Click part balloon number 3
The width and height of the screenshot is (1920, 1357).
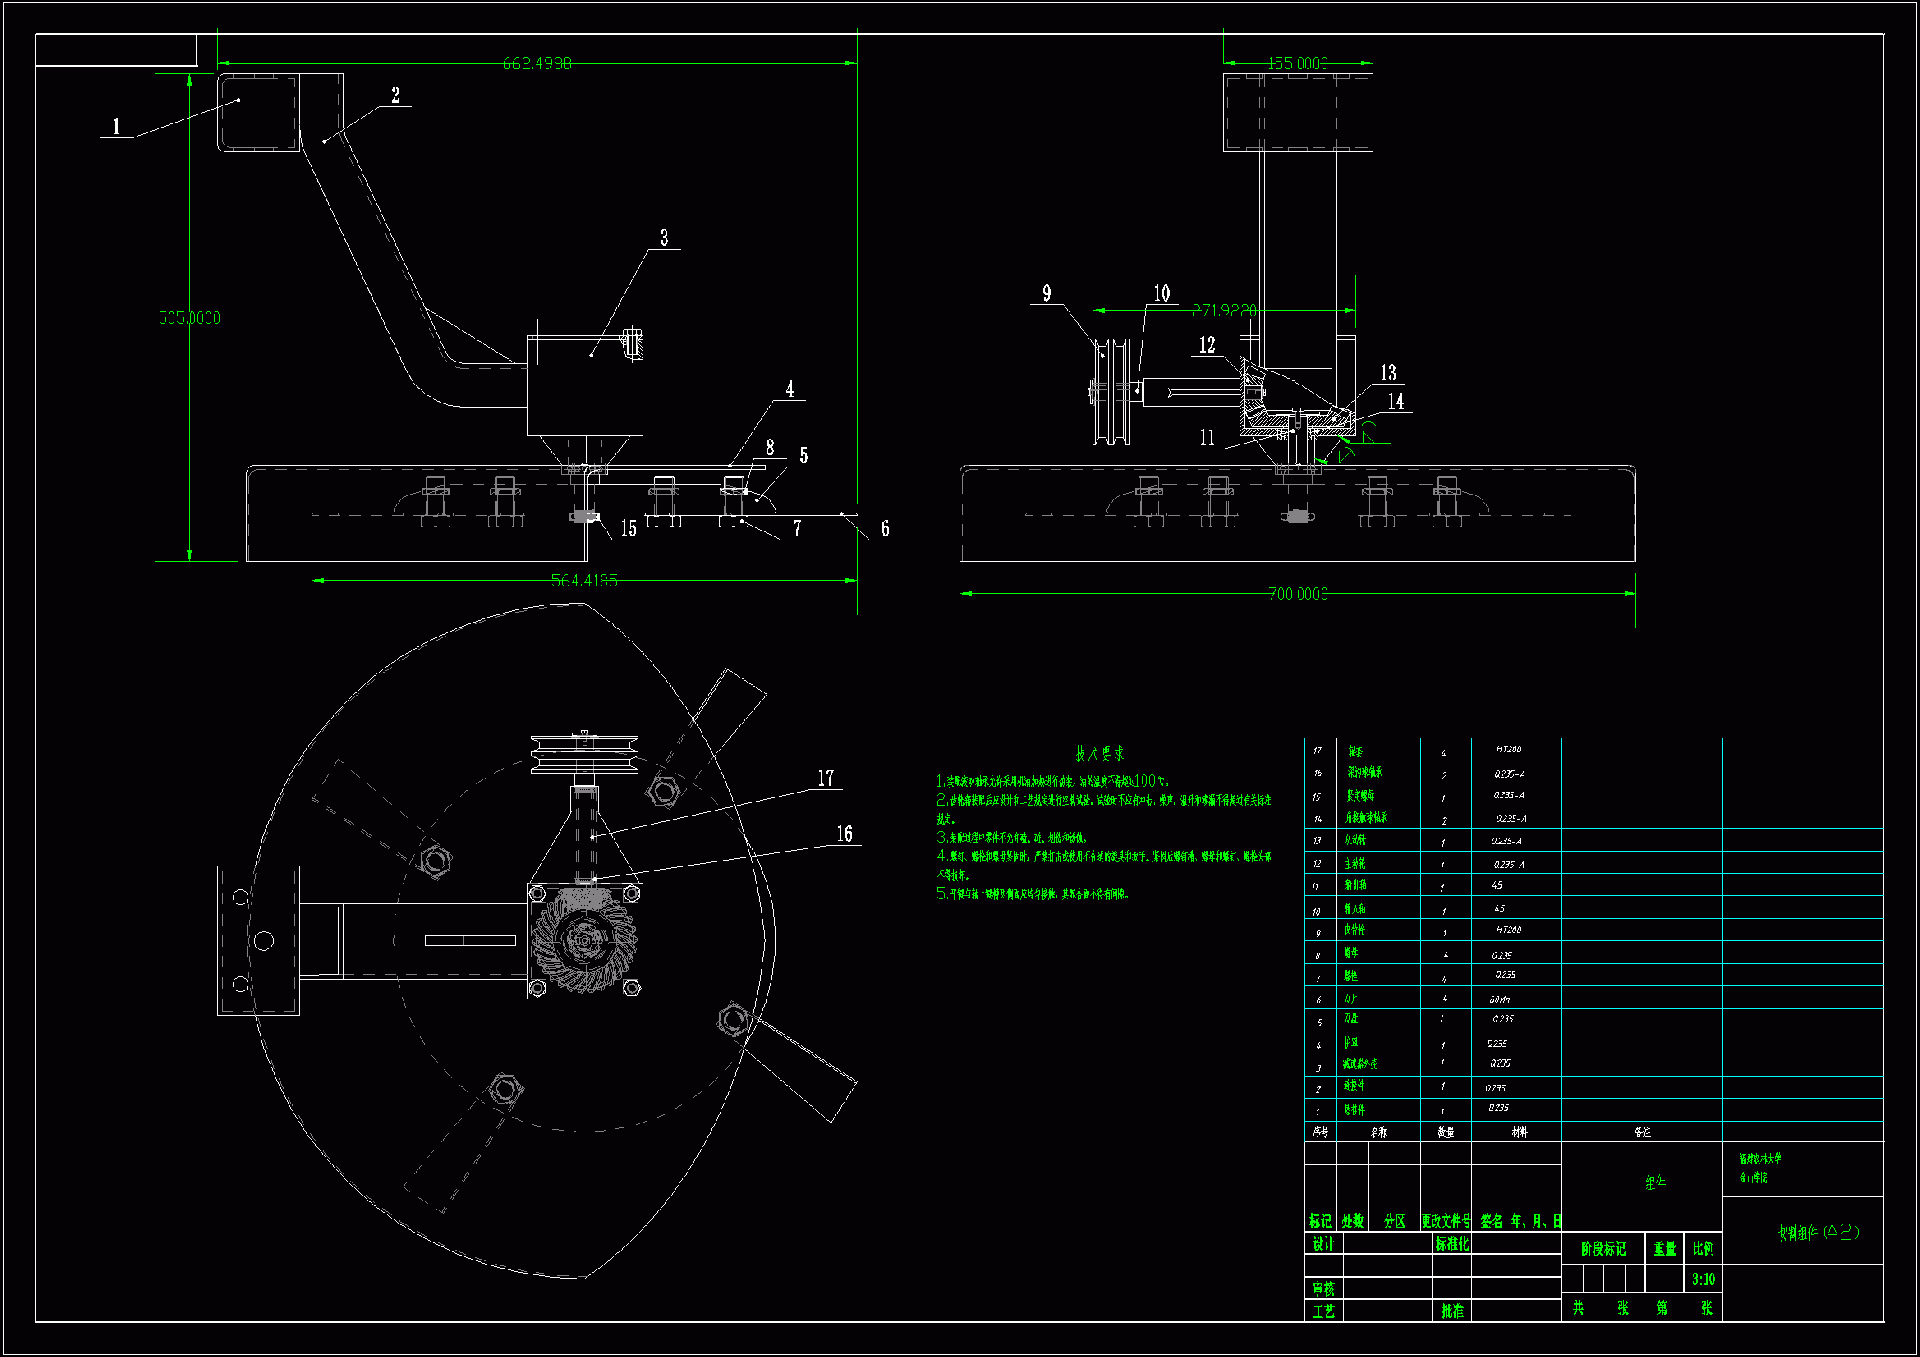[664, 238]
